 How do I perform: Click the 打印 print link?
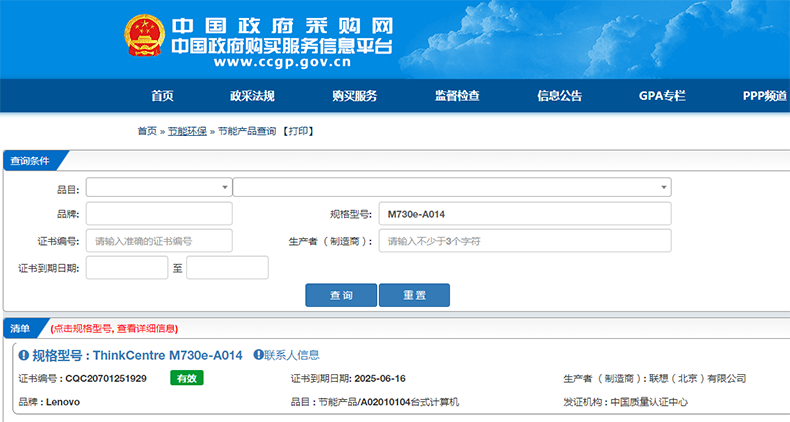(x=300, y=131)
